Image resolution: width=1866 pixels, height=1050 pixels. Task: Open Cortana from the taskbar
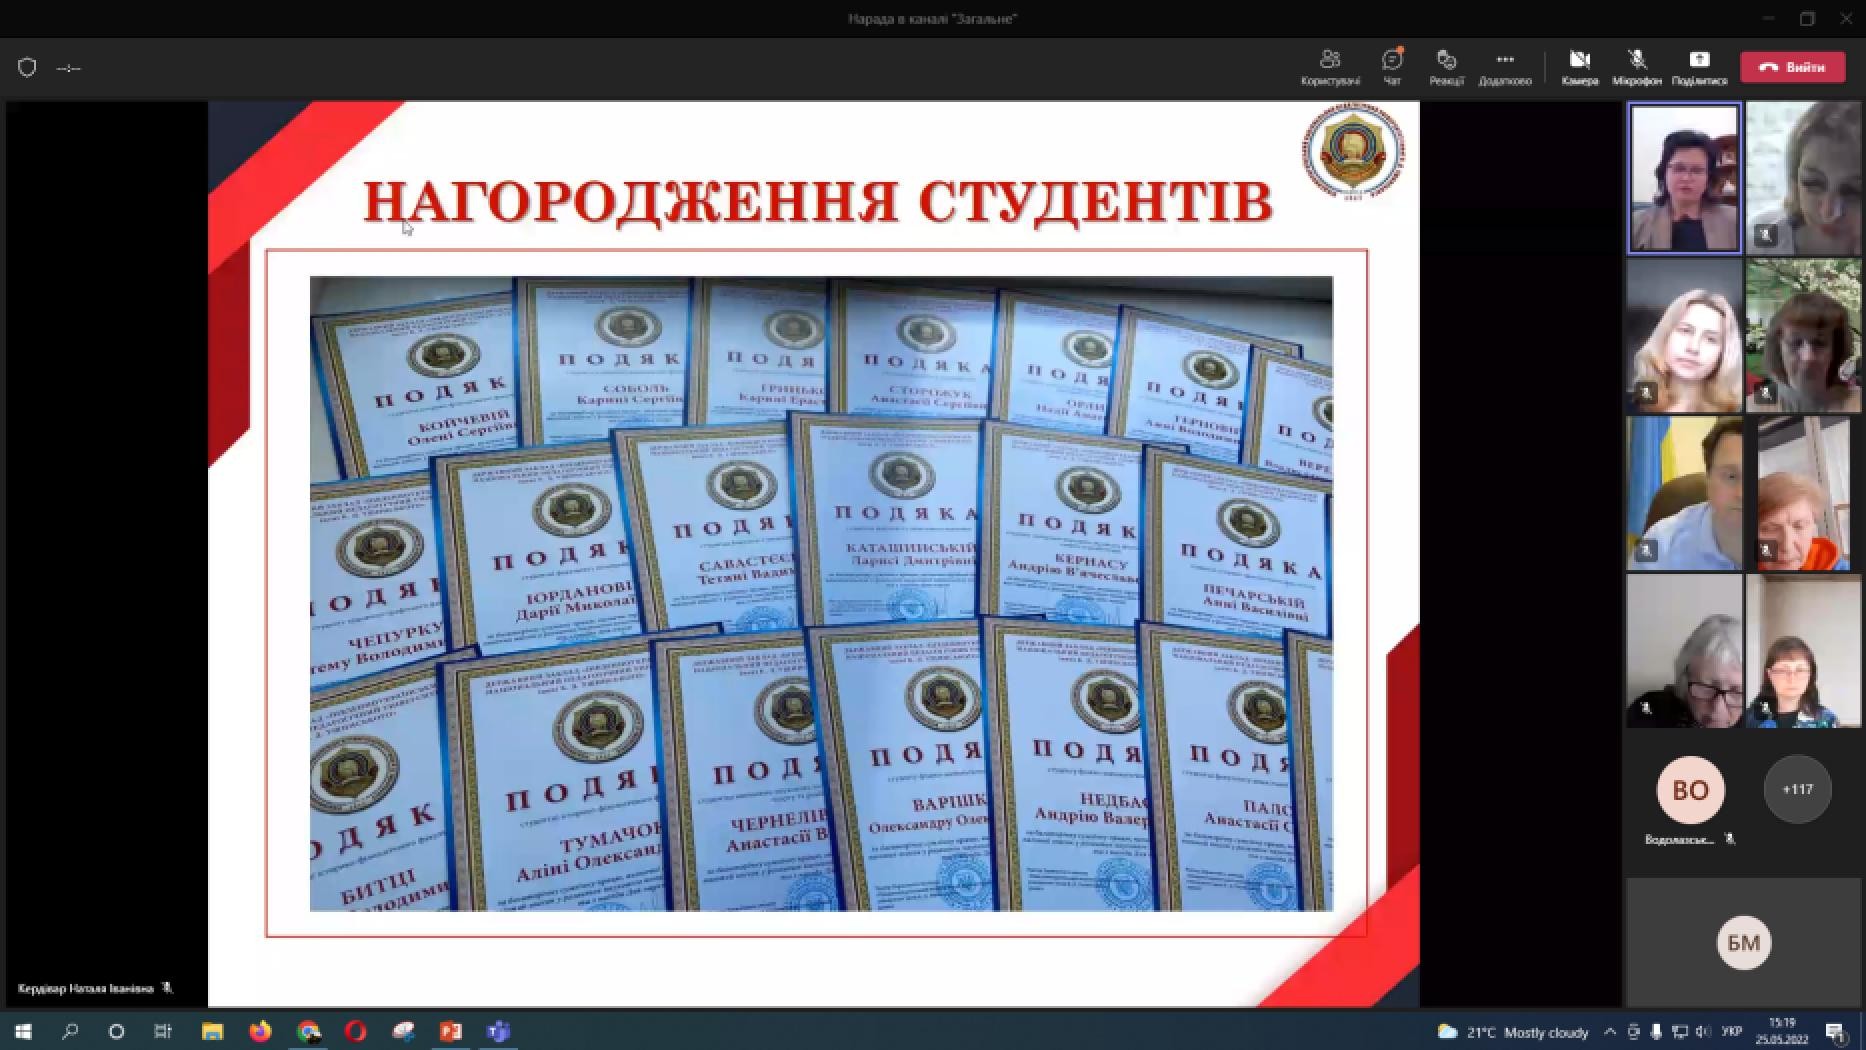tap(116, 1031)
